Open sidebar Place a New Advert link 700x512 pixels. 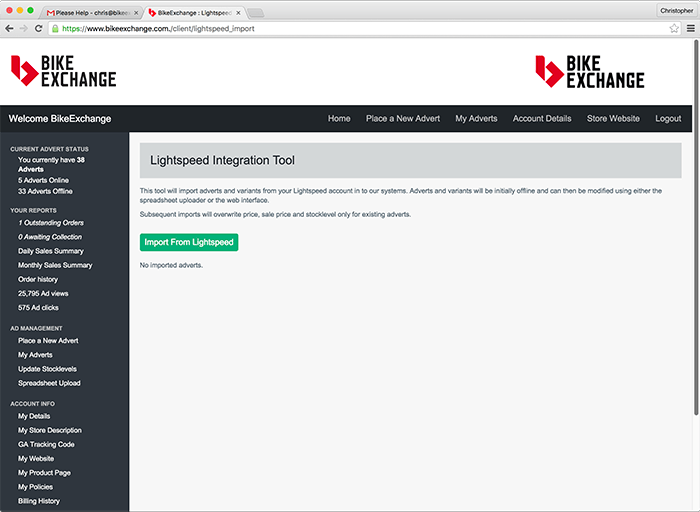tap(48, 341)
